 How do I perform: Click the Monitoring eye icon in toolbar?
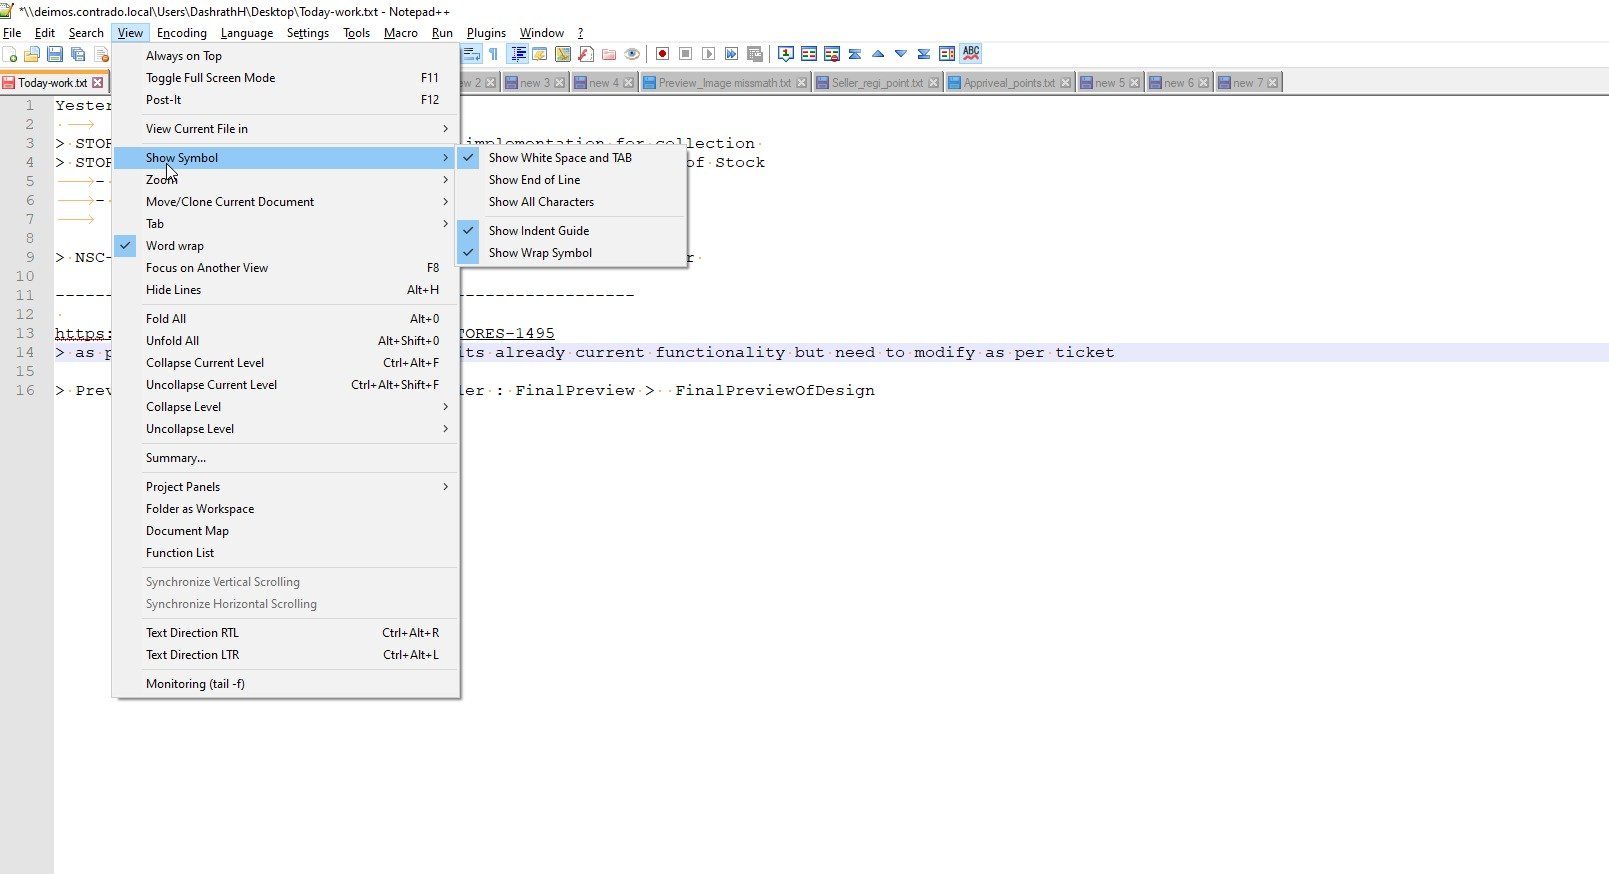632,54
